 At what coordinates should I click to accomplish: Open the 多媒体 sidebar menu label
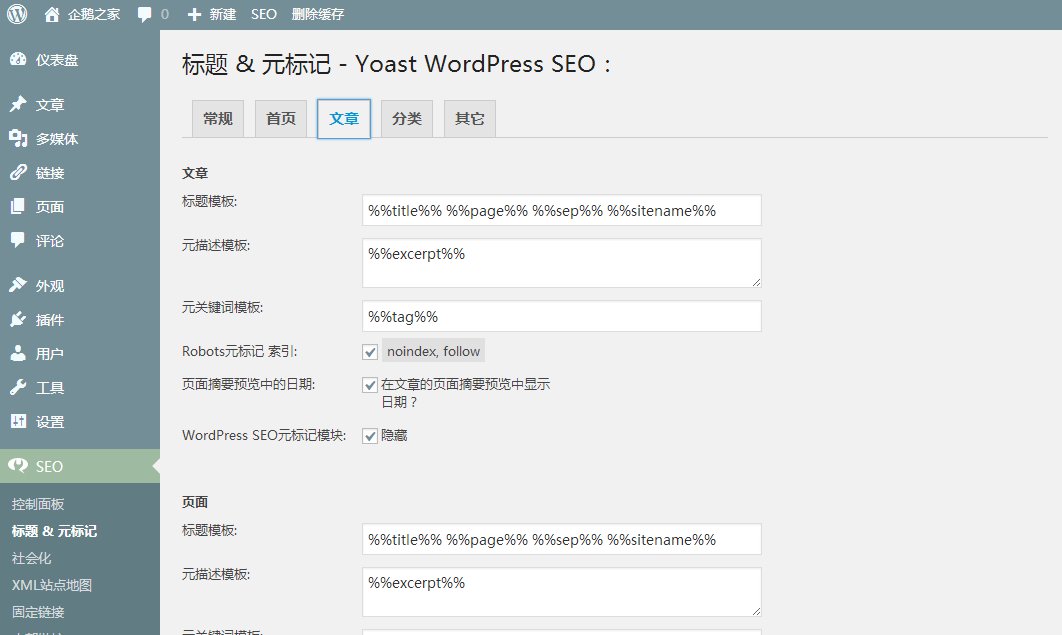point(57,139)
